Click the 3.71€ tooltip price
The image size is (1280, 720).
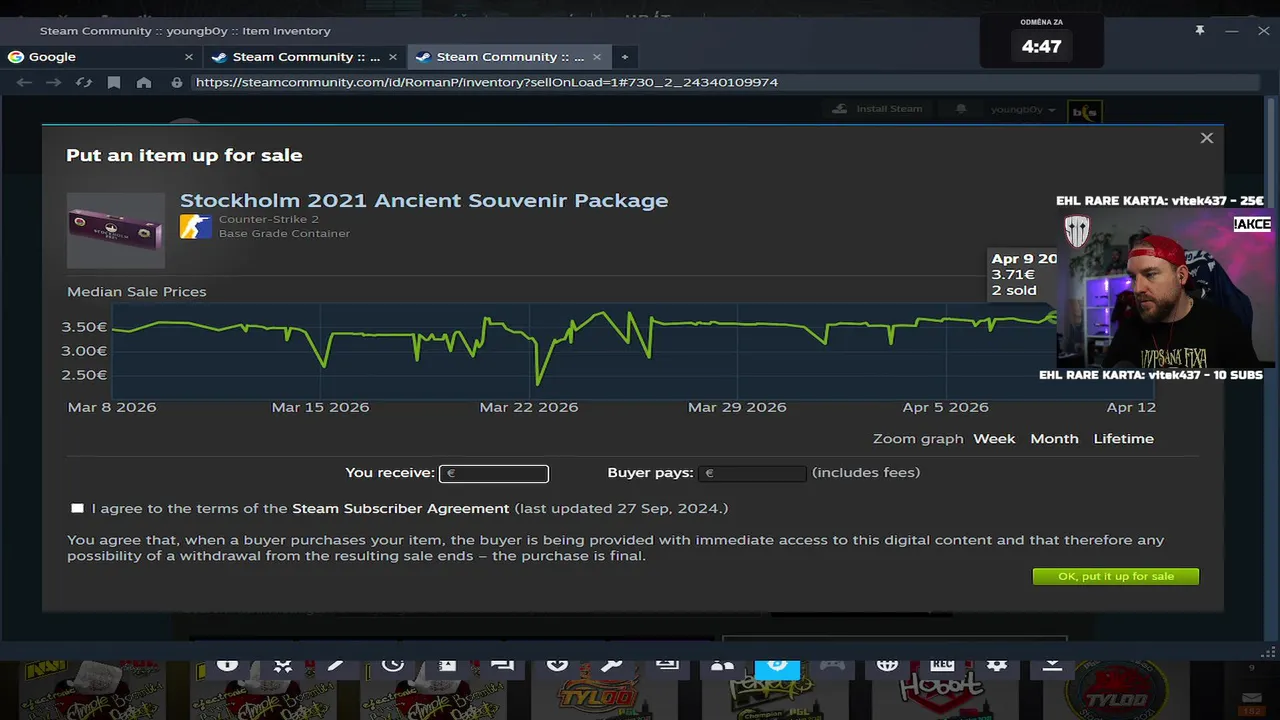(1013, 274)
